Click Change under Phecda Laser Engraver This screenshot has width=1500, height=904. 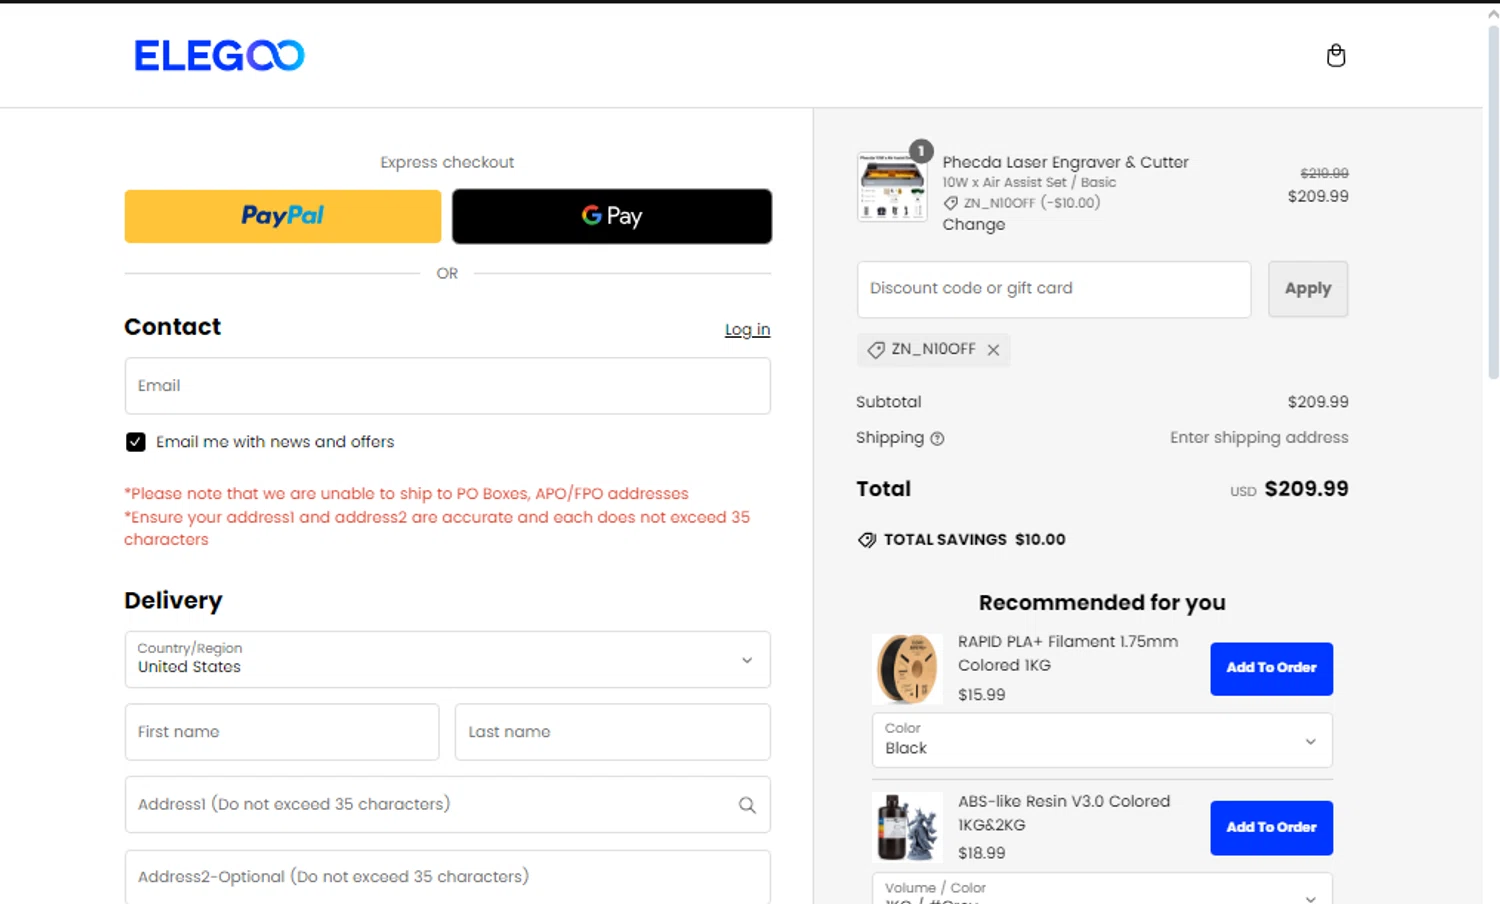tap(973, 225)
